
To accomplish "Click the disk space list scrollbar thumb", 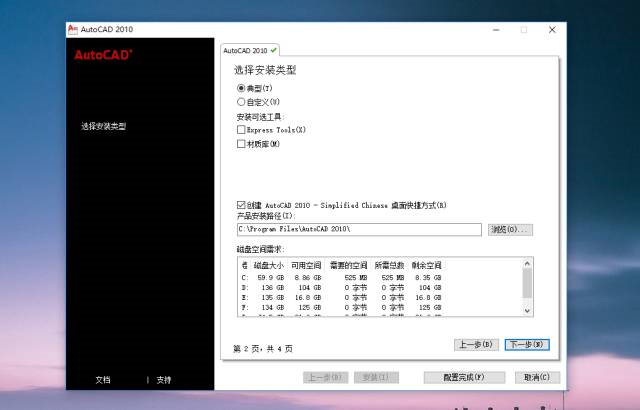I will tap(527, 283).
